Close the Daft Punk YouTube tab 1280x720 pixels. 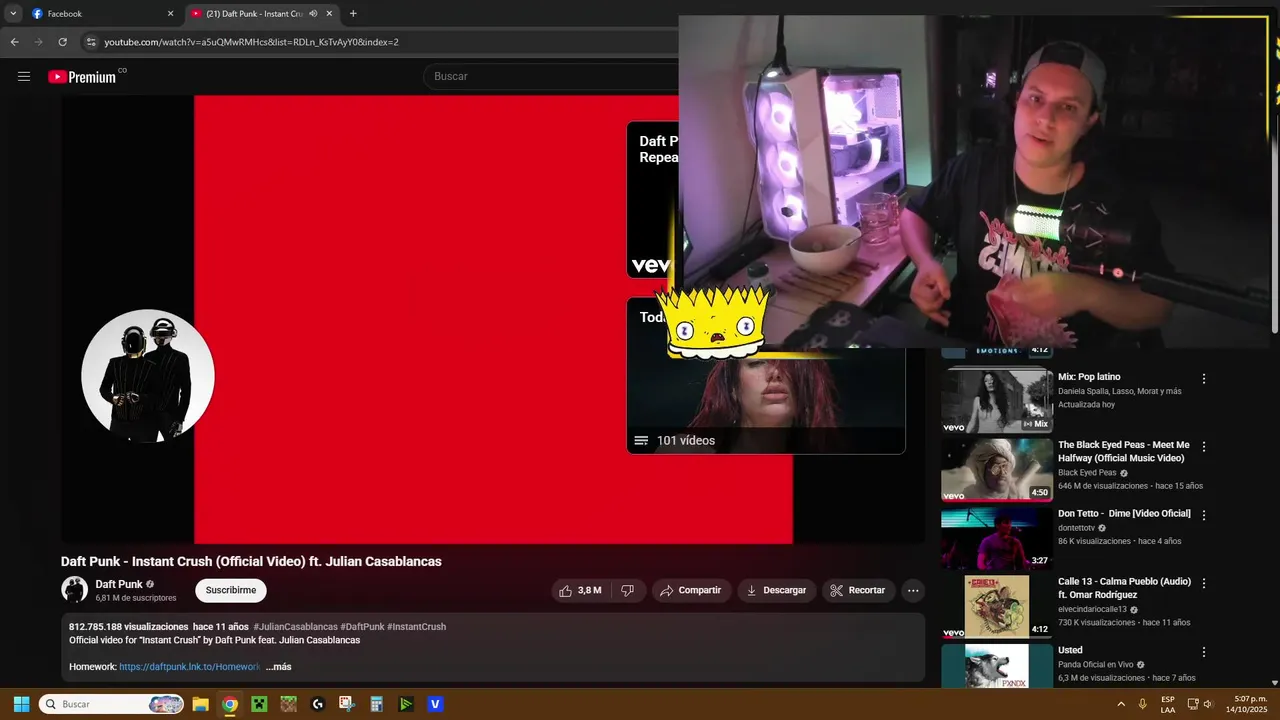329,14
